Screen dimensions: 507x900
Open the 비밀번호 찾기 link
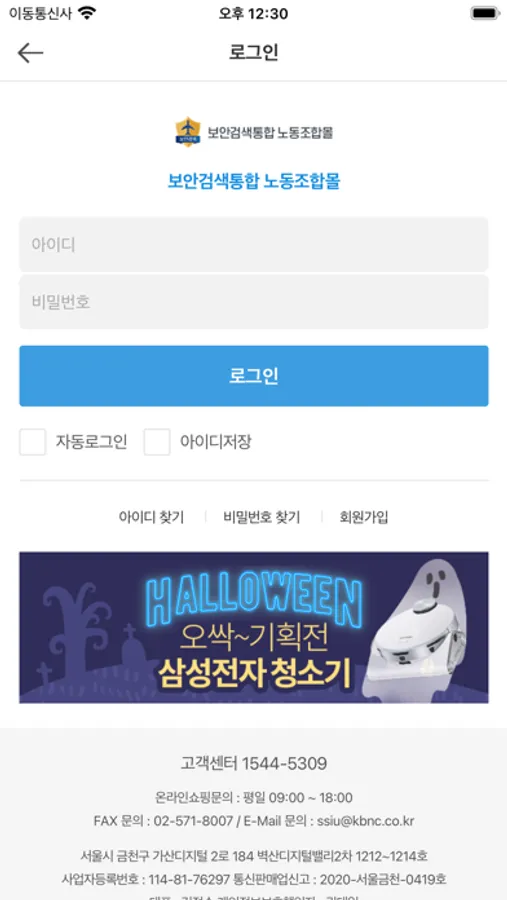[262, 517]
